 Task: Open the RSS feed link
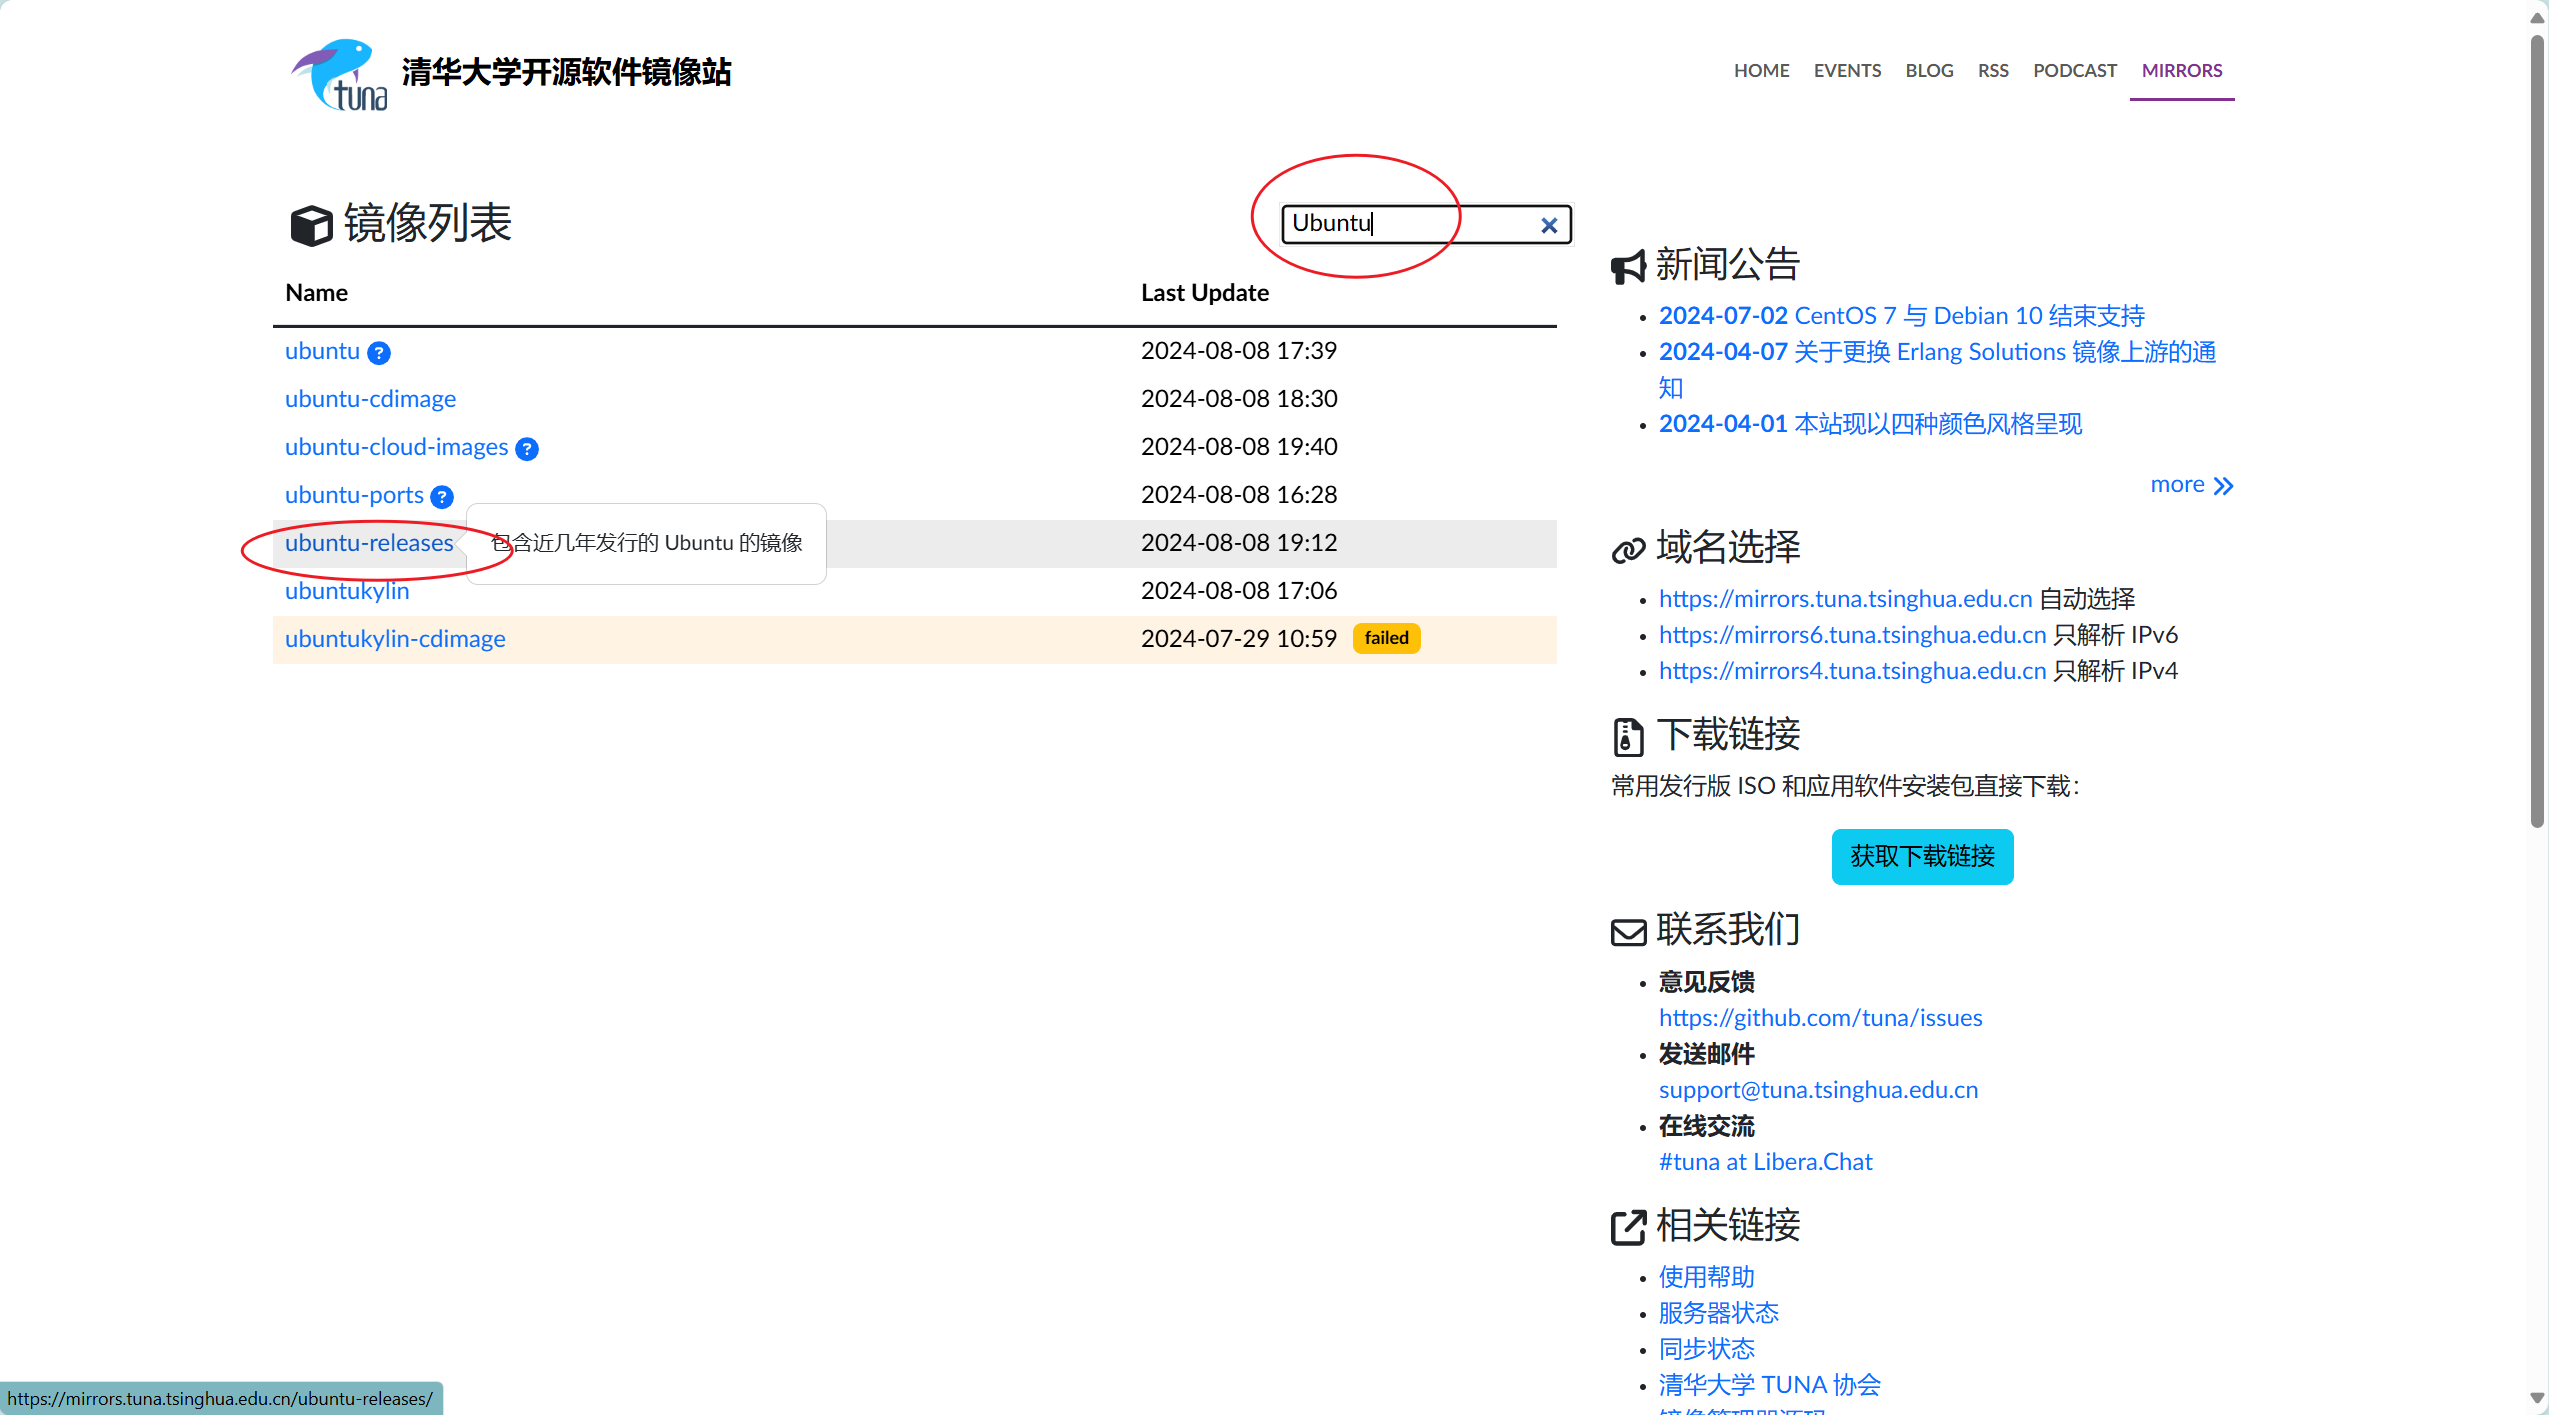[1993, 71]
